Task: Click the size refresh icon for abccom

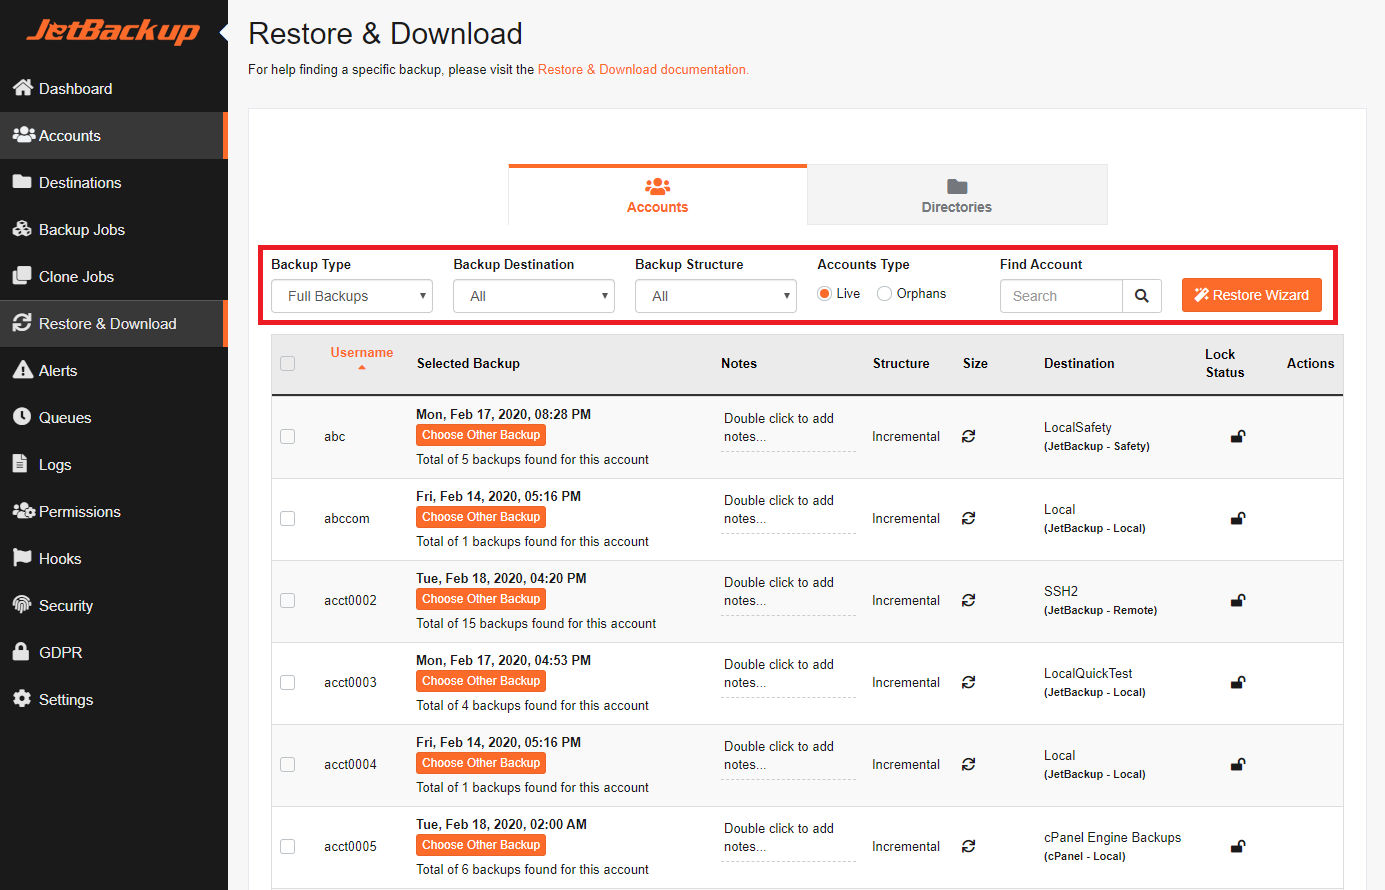Action: [x=969, y=518]
